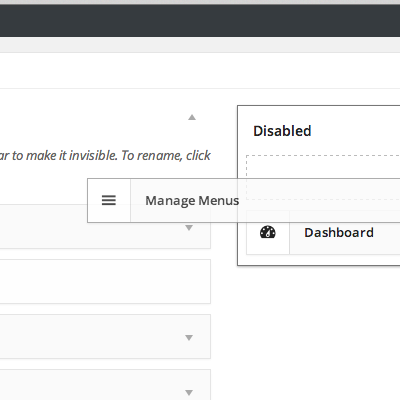Select the Dashboard menu item label
The width and height of the screenshot is (400, 400).
click(x=339, y=232)
